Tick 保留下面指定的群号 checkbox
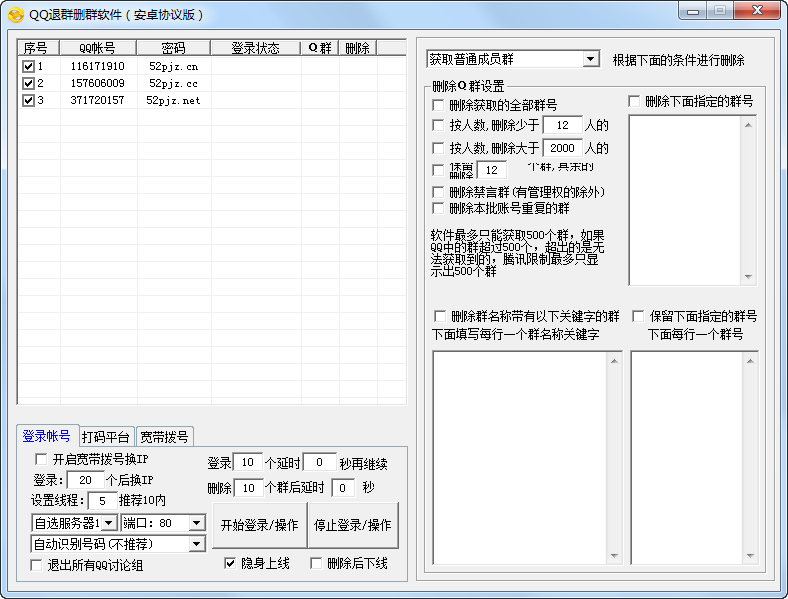 (x=638, y=316)
